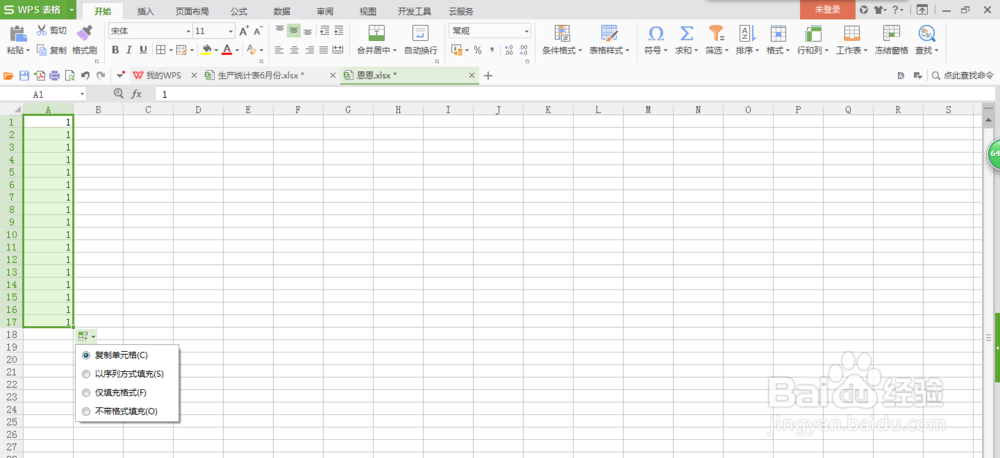Click the Save icon in quick toolbar
Screen dimensions: 1000x458
24,75
